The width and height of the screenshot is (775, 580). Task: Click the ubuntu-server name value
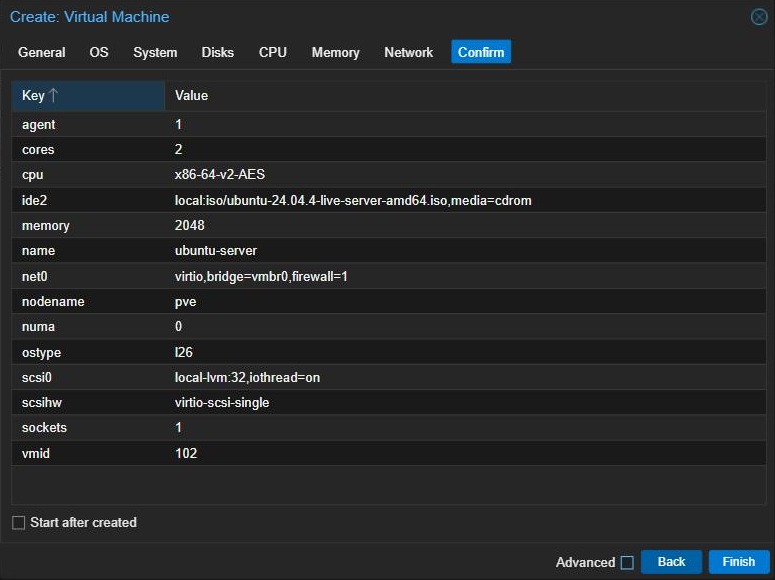click(x=216, y=251)
